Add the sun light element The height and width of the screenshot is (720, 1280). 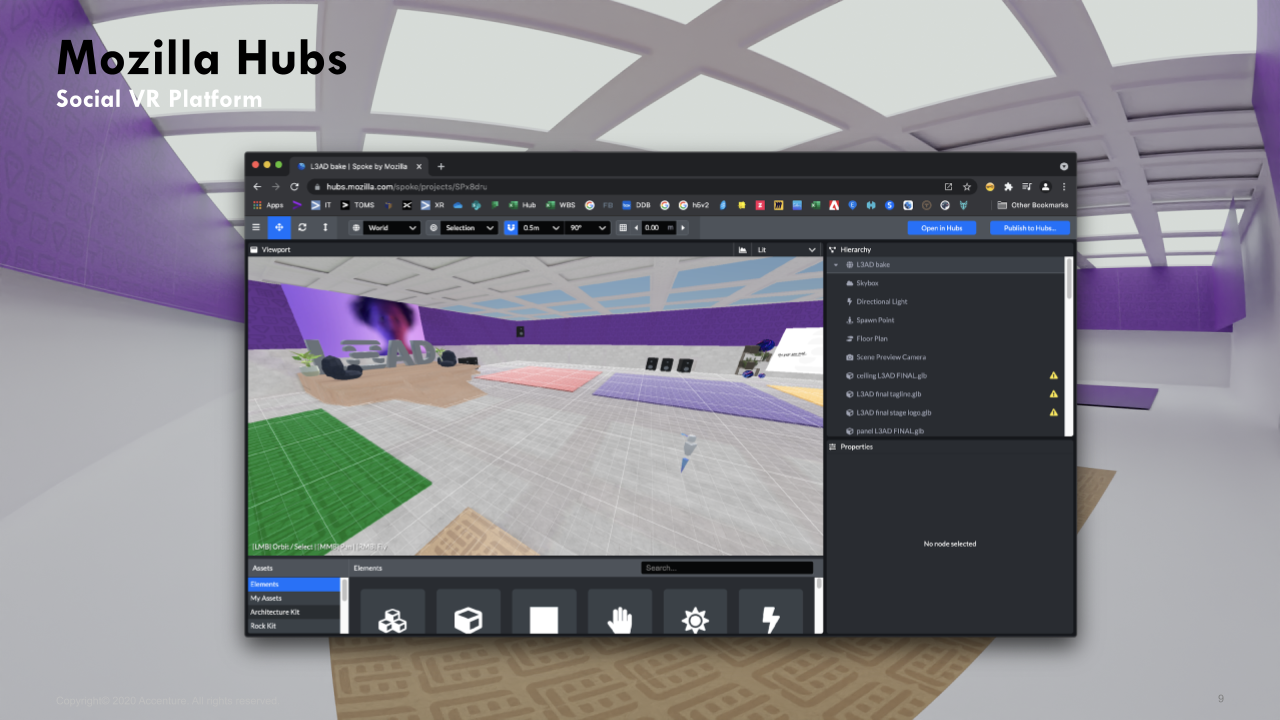coord(695,612)
